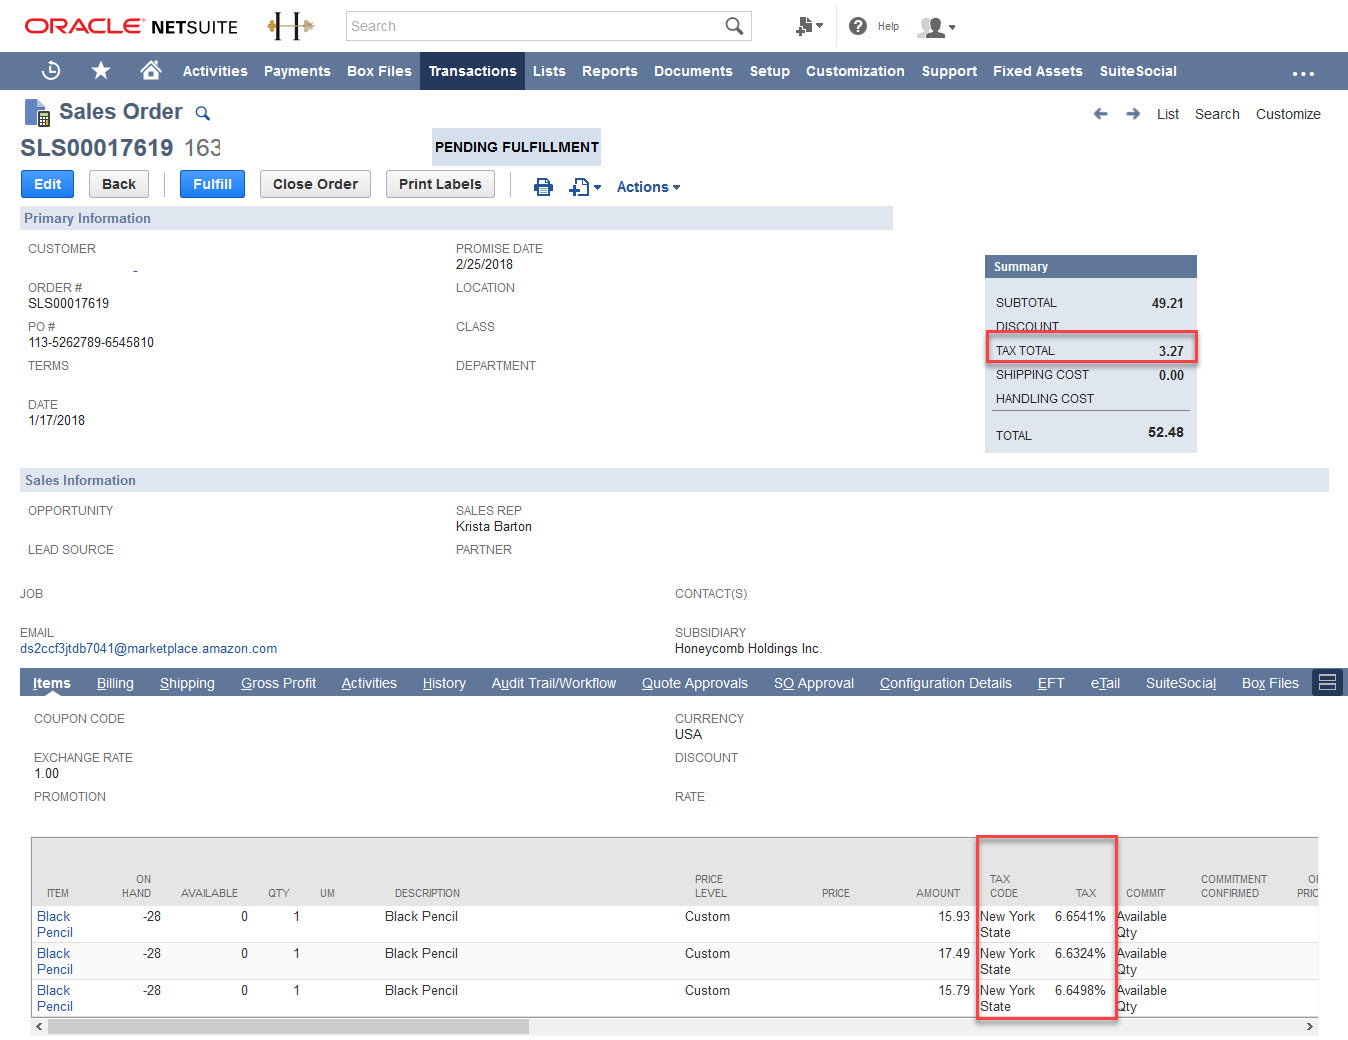Open the Search link at top right
The image size is (1348, 1040).
(x=1217, y=114)
